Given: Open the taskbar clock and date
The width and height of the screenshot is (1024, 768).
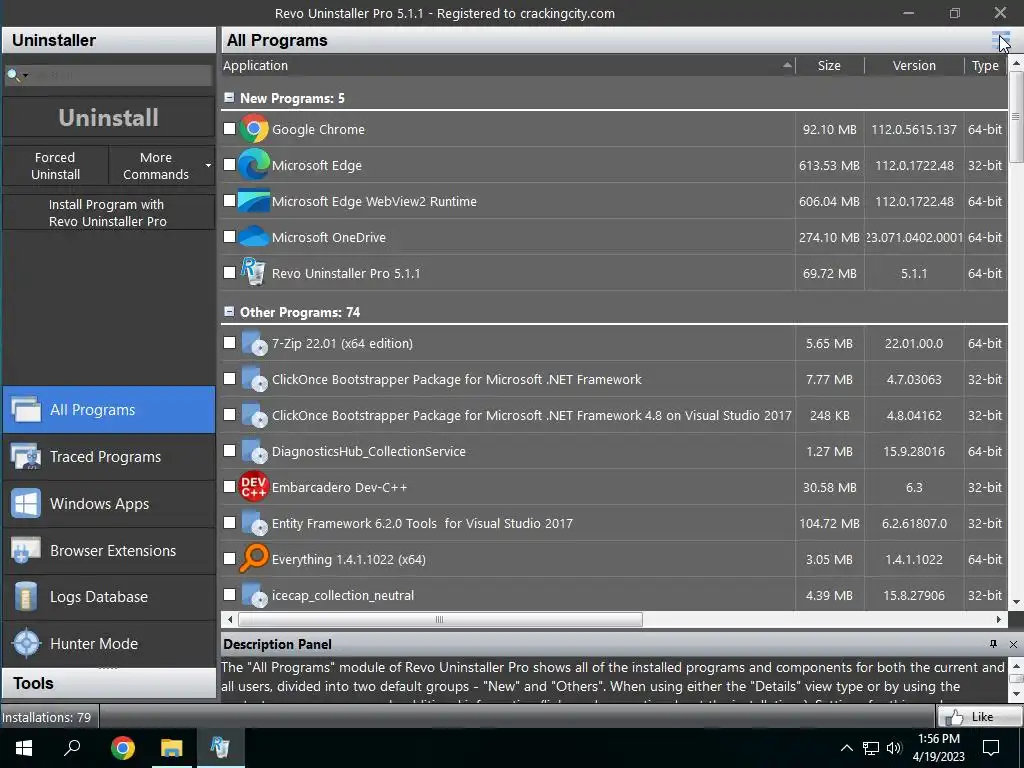Looking at the screenshot, I should tap(938, 748).
